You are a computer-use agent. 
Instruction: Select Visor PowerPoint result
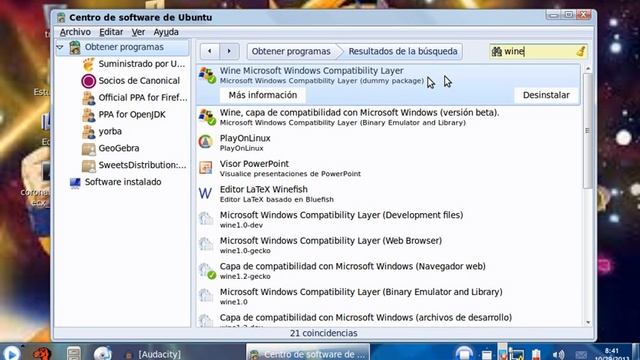pos(388,168)
